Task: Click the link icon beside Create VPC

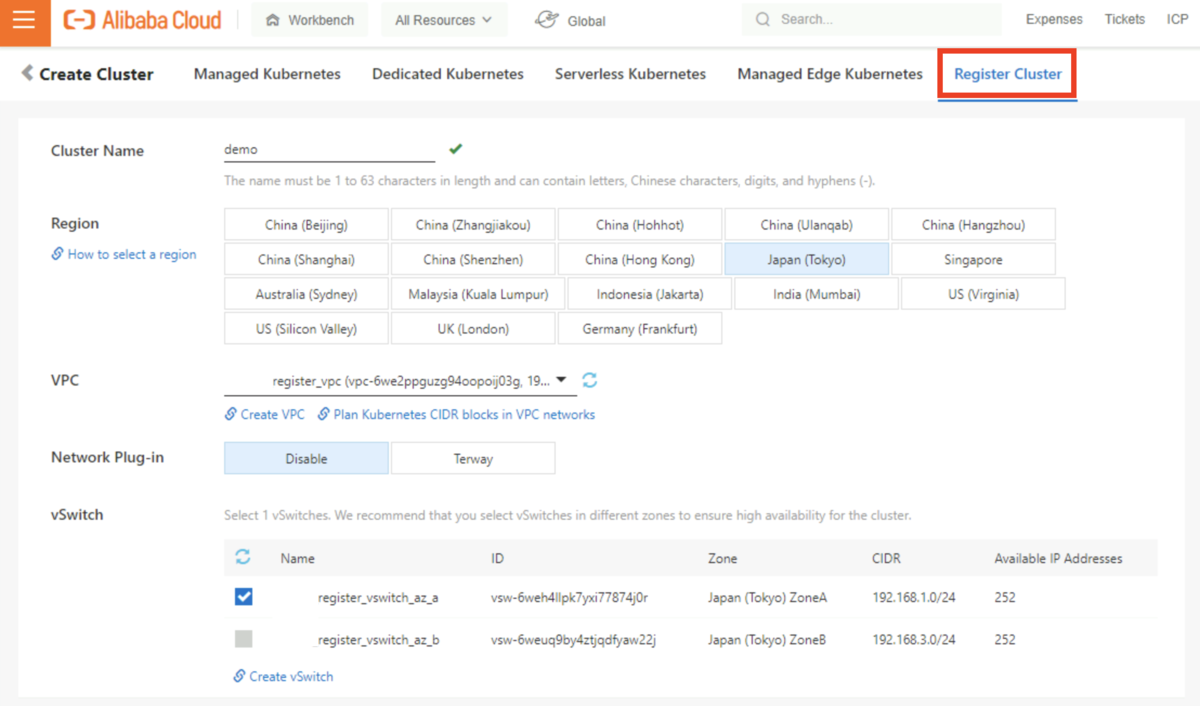Action: (231, 414)
